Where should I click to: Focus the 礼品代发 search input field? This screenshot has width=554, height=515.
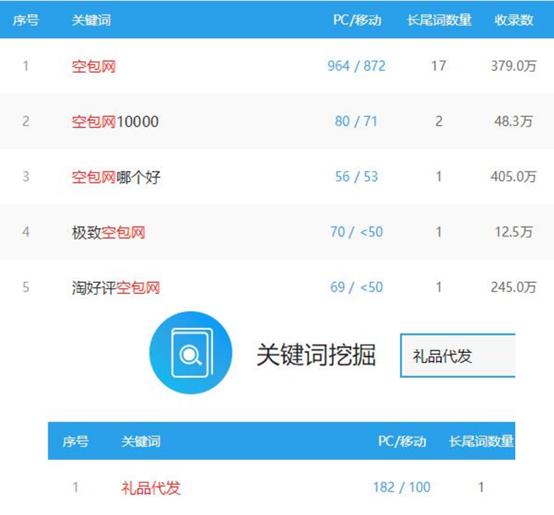tap(458, 355)
